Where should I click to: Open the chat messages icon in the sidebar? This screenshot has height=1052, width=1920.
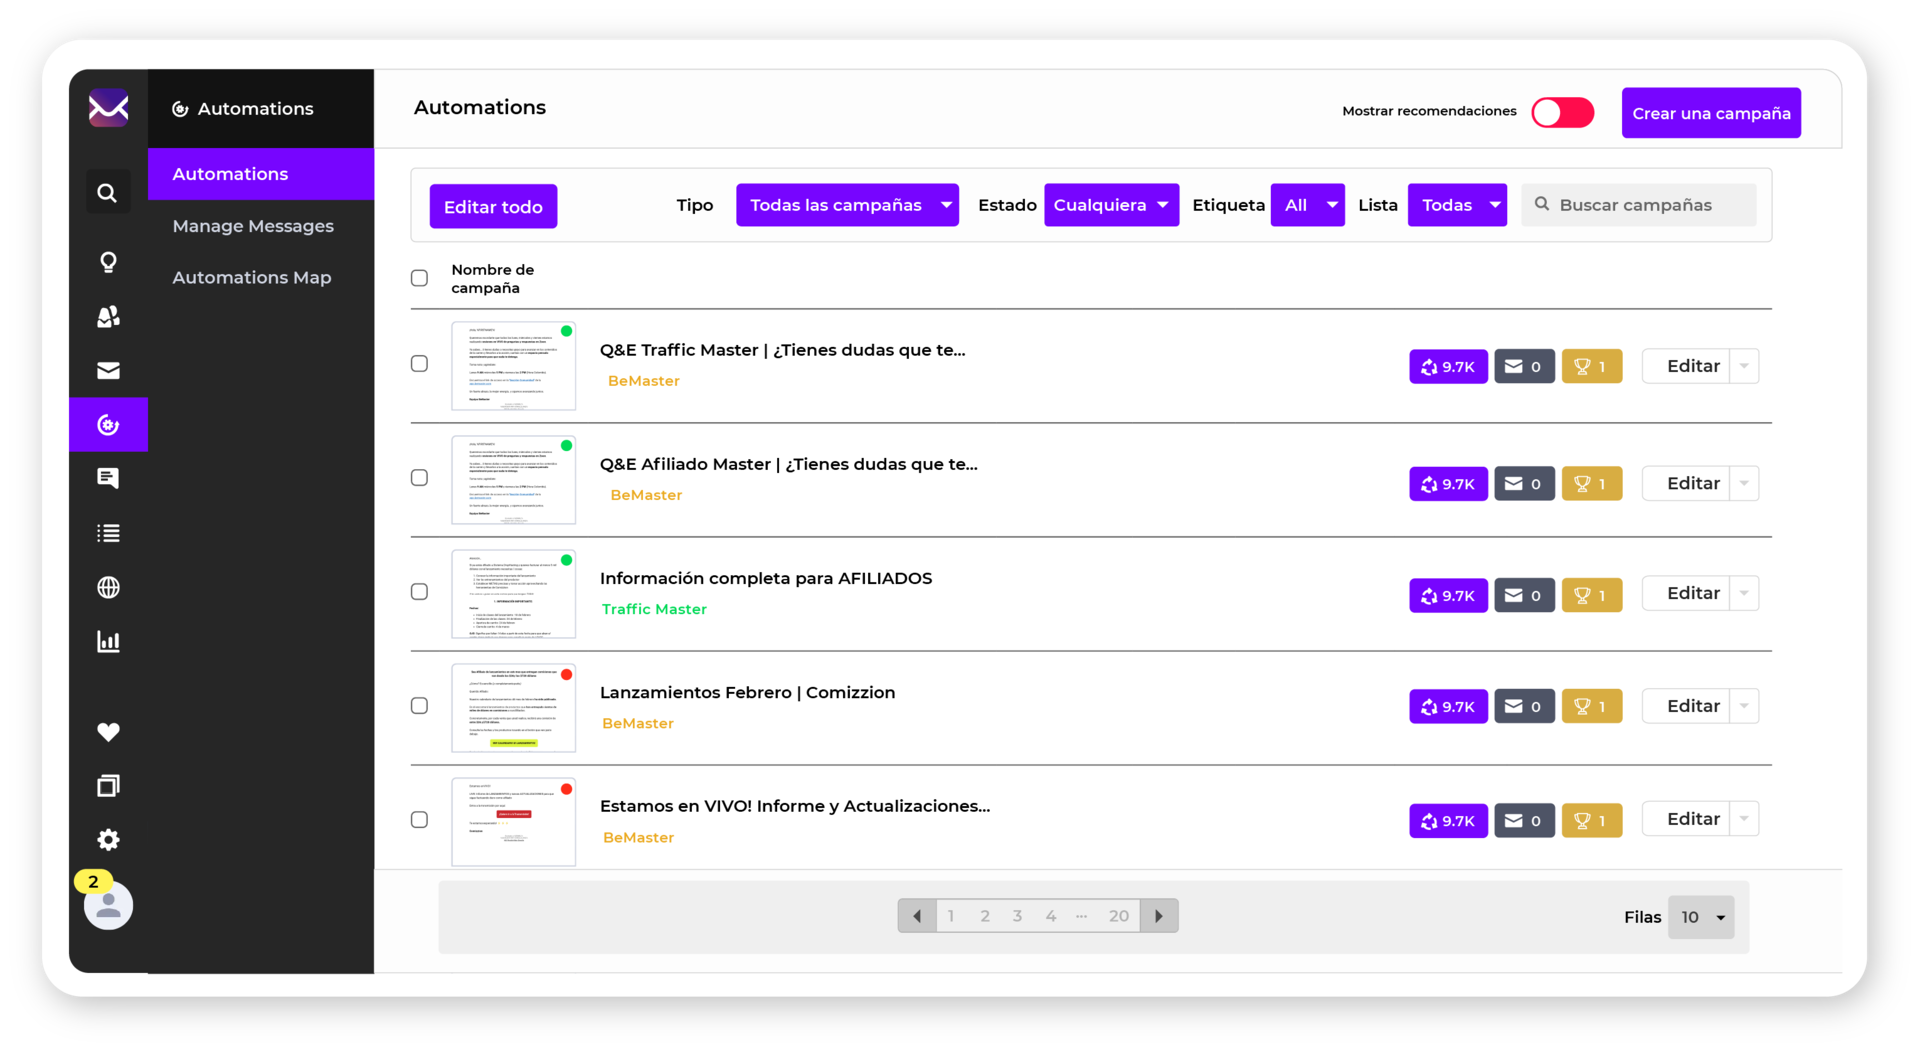[x=108, y=478]
